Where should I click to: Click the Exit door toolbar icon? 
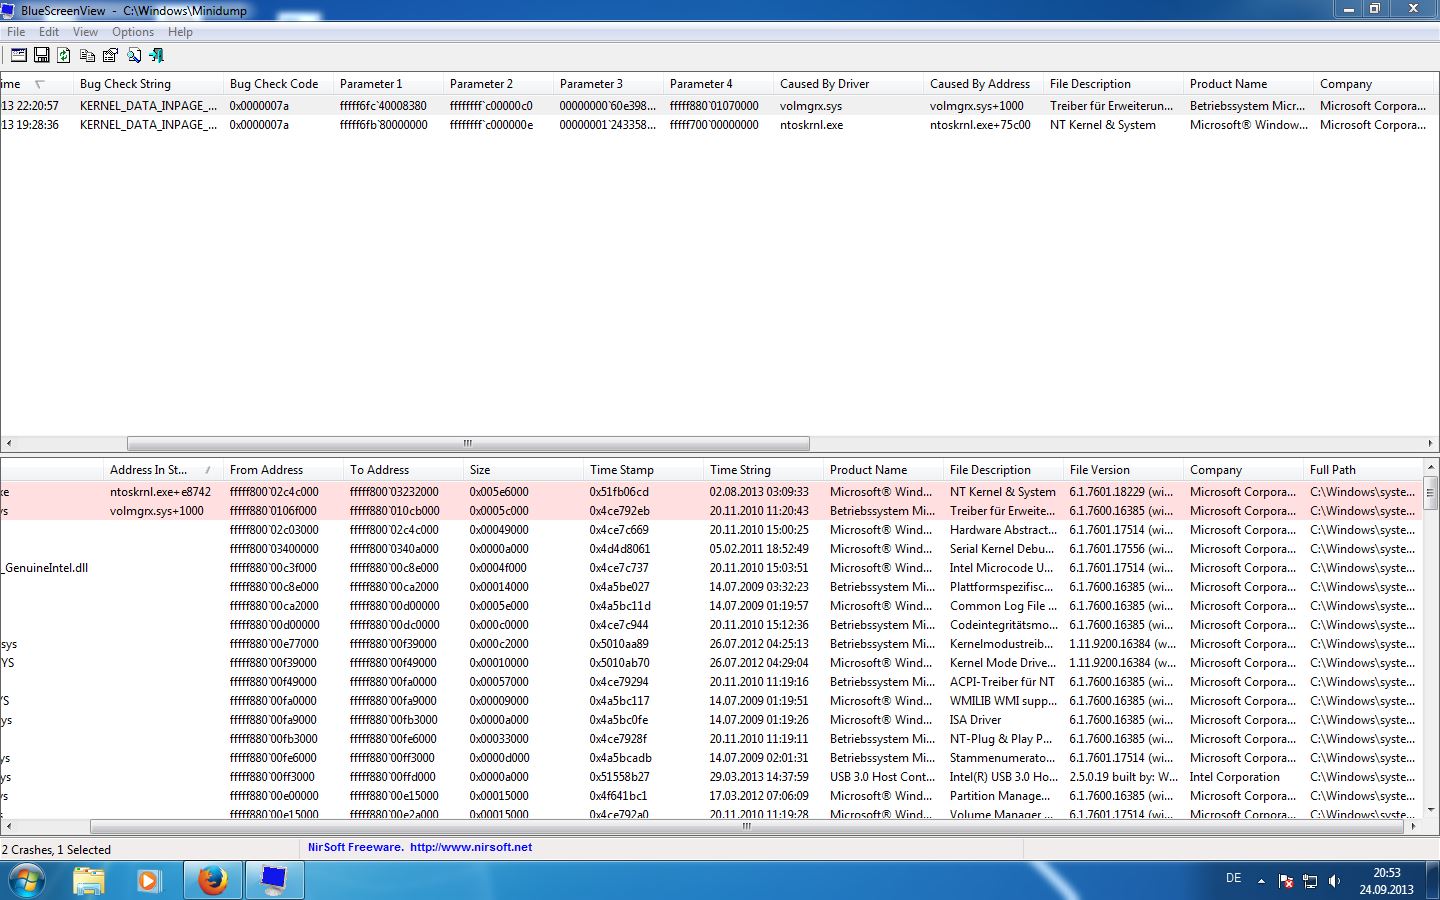tap(156, 55)
